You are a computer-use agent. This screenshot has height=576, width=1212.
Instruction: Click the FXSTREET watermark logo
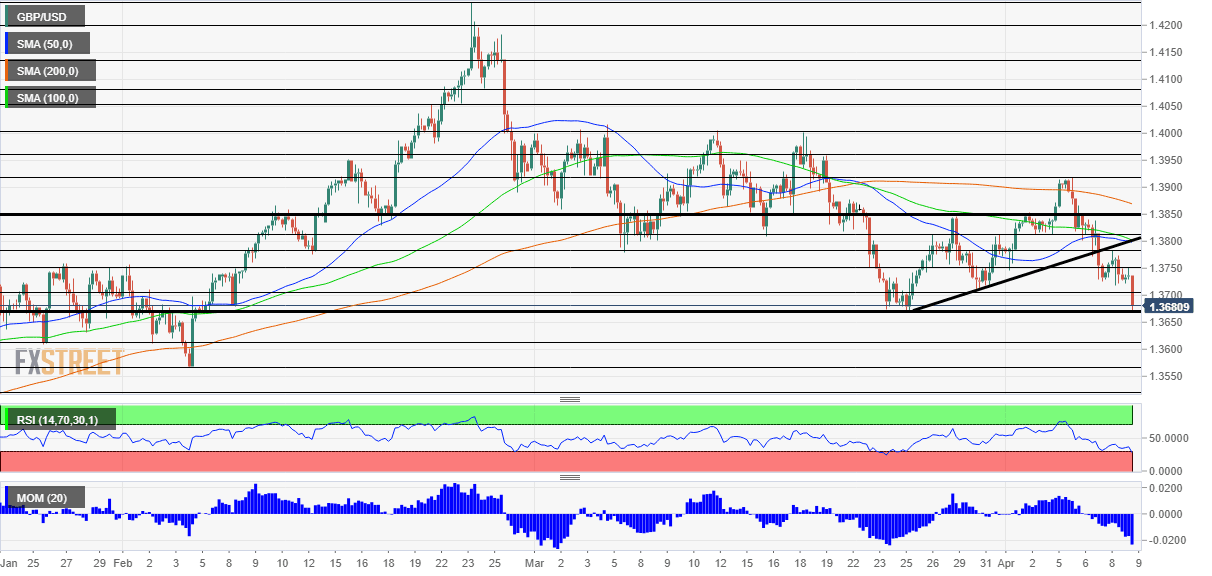(69, 361)
